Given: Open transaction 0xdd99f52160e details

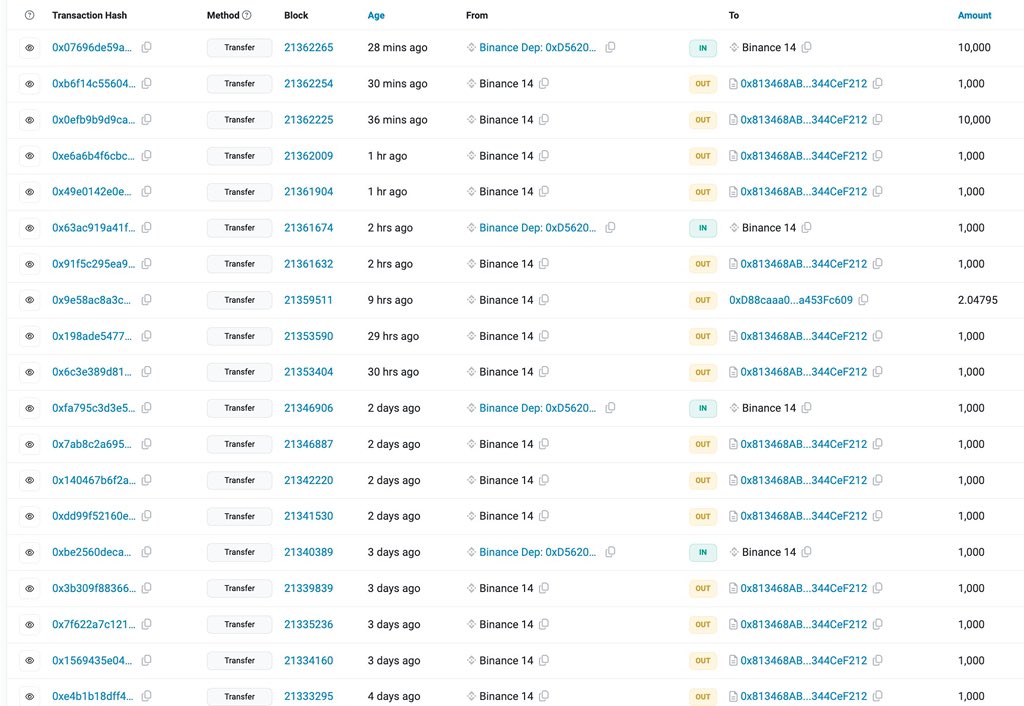Looking at the screenshot, I should pos(93,516).
